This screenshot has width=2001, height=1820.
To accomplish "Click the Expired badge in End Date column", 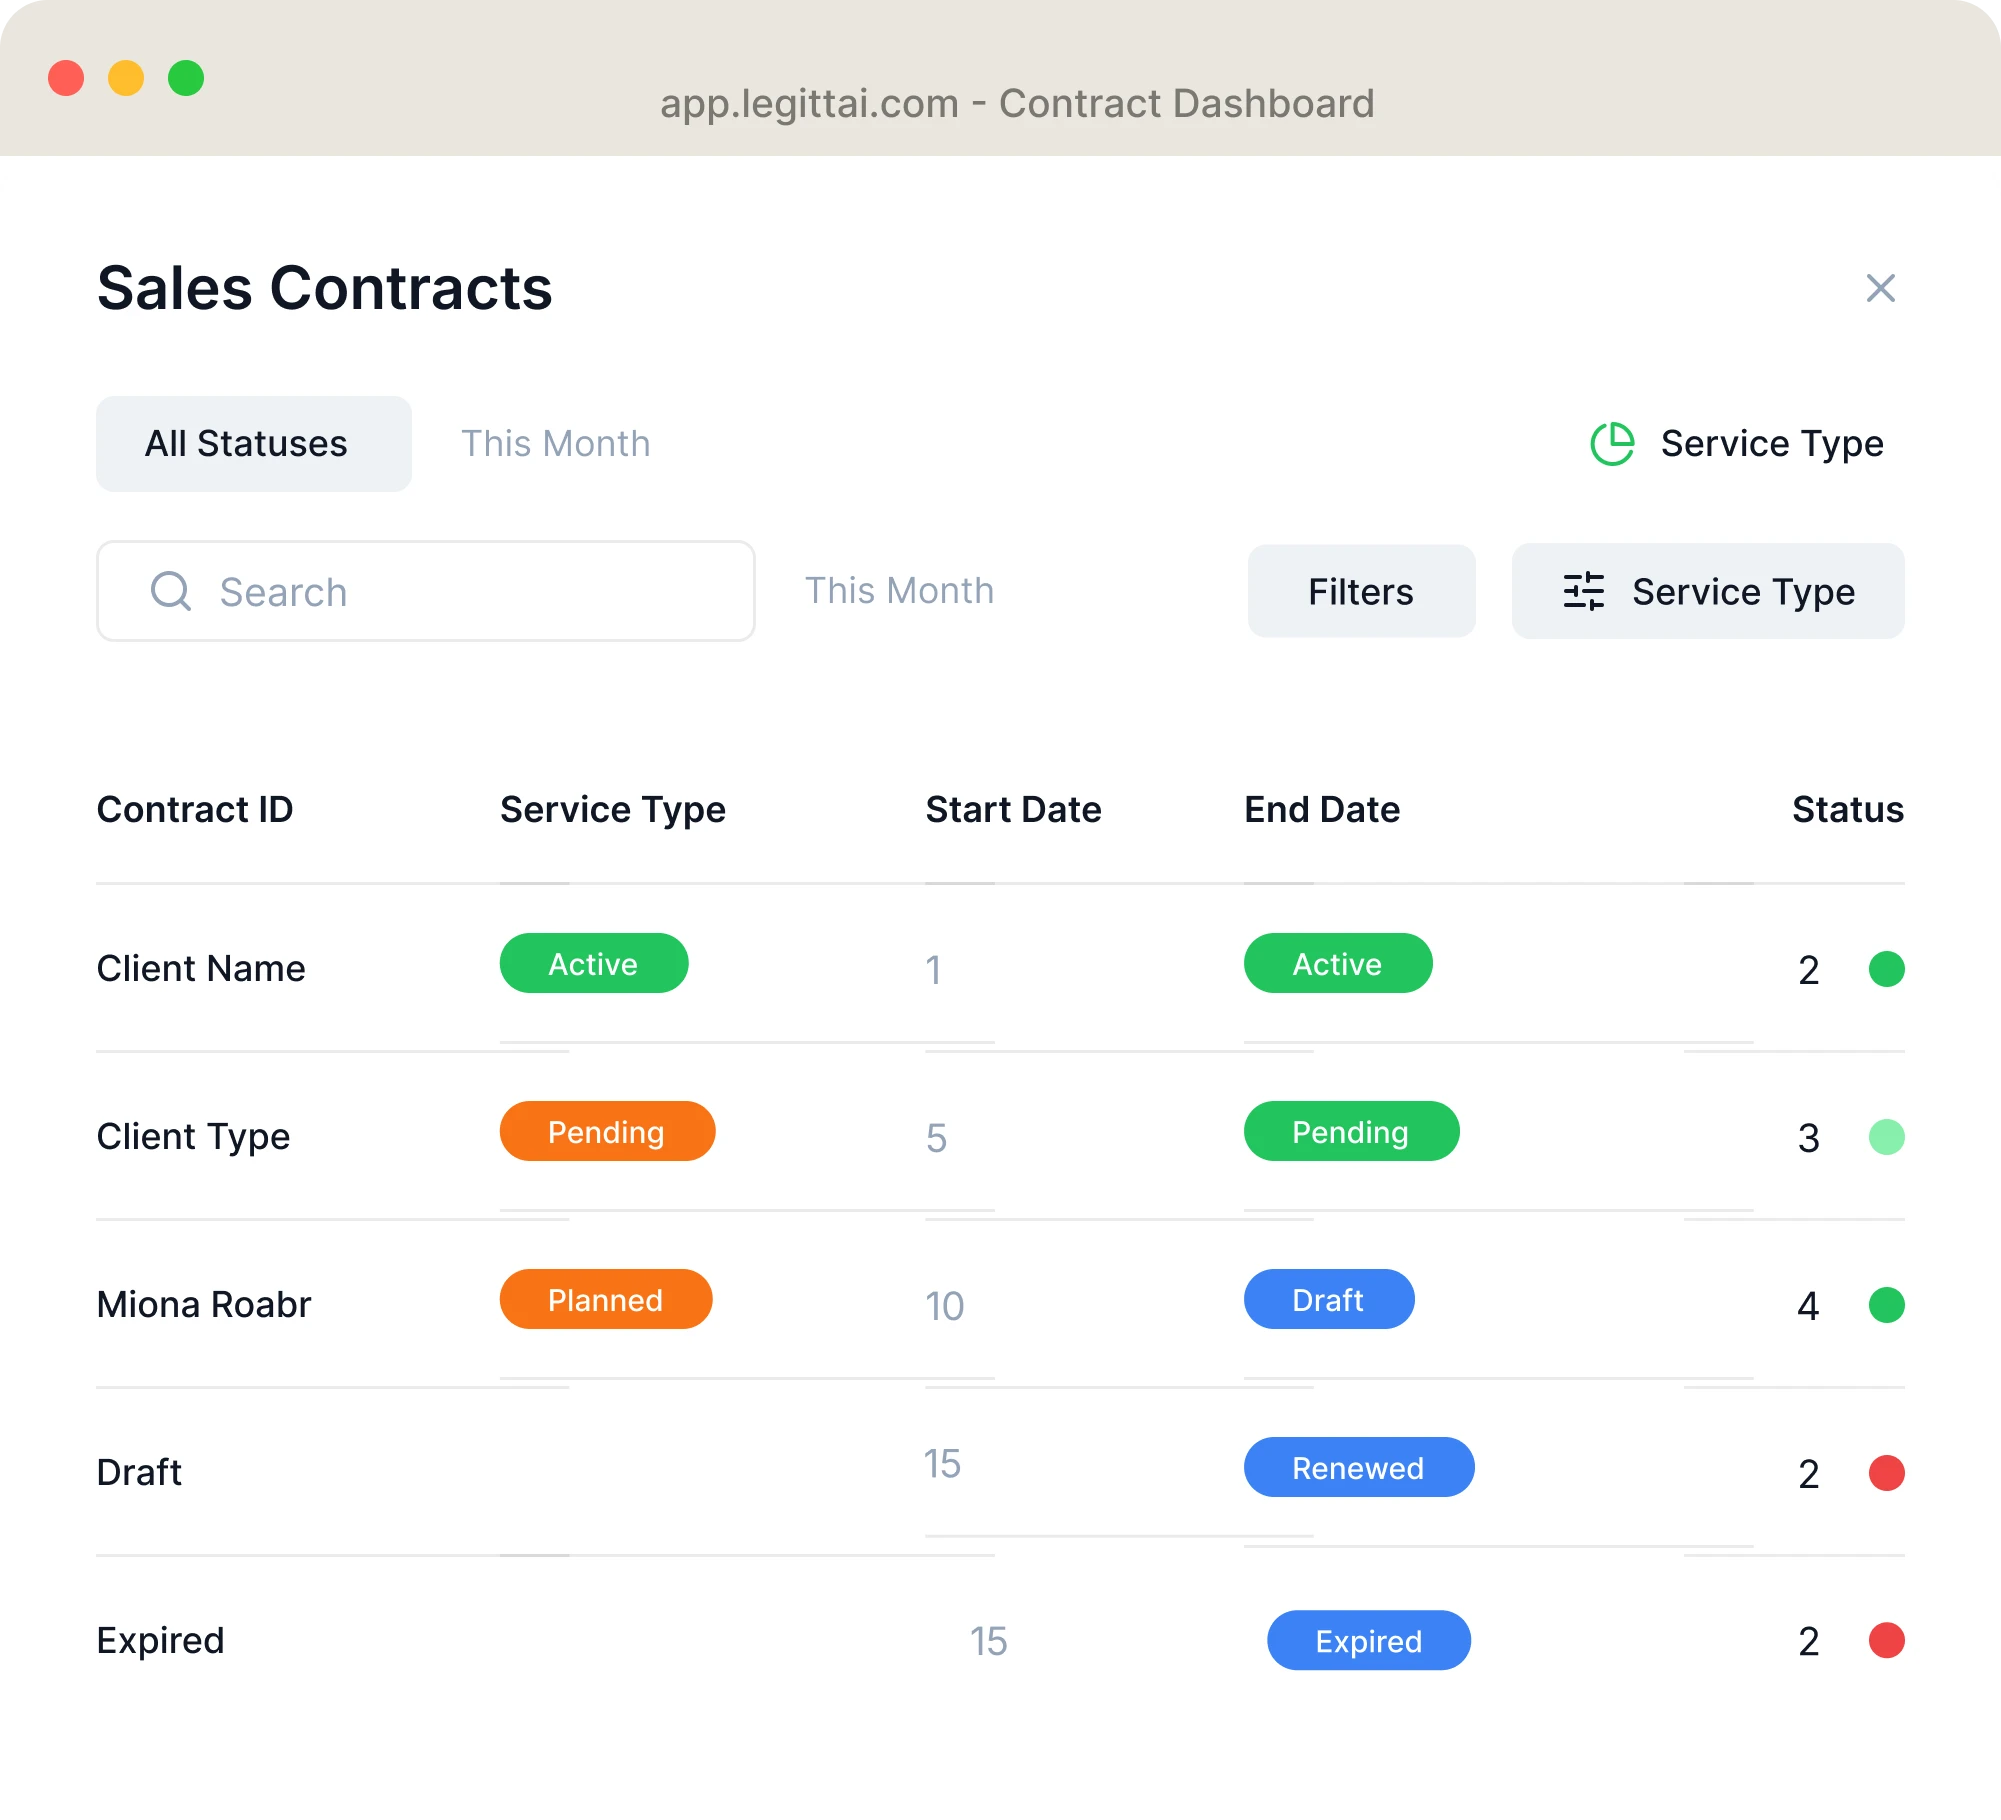I will pos(1368,1640).
